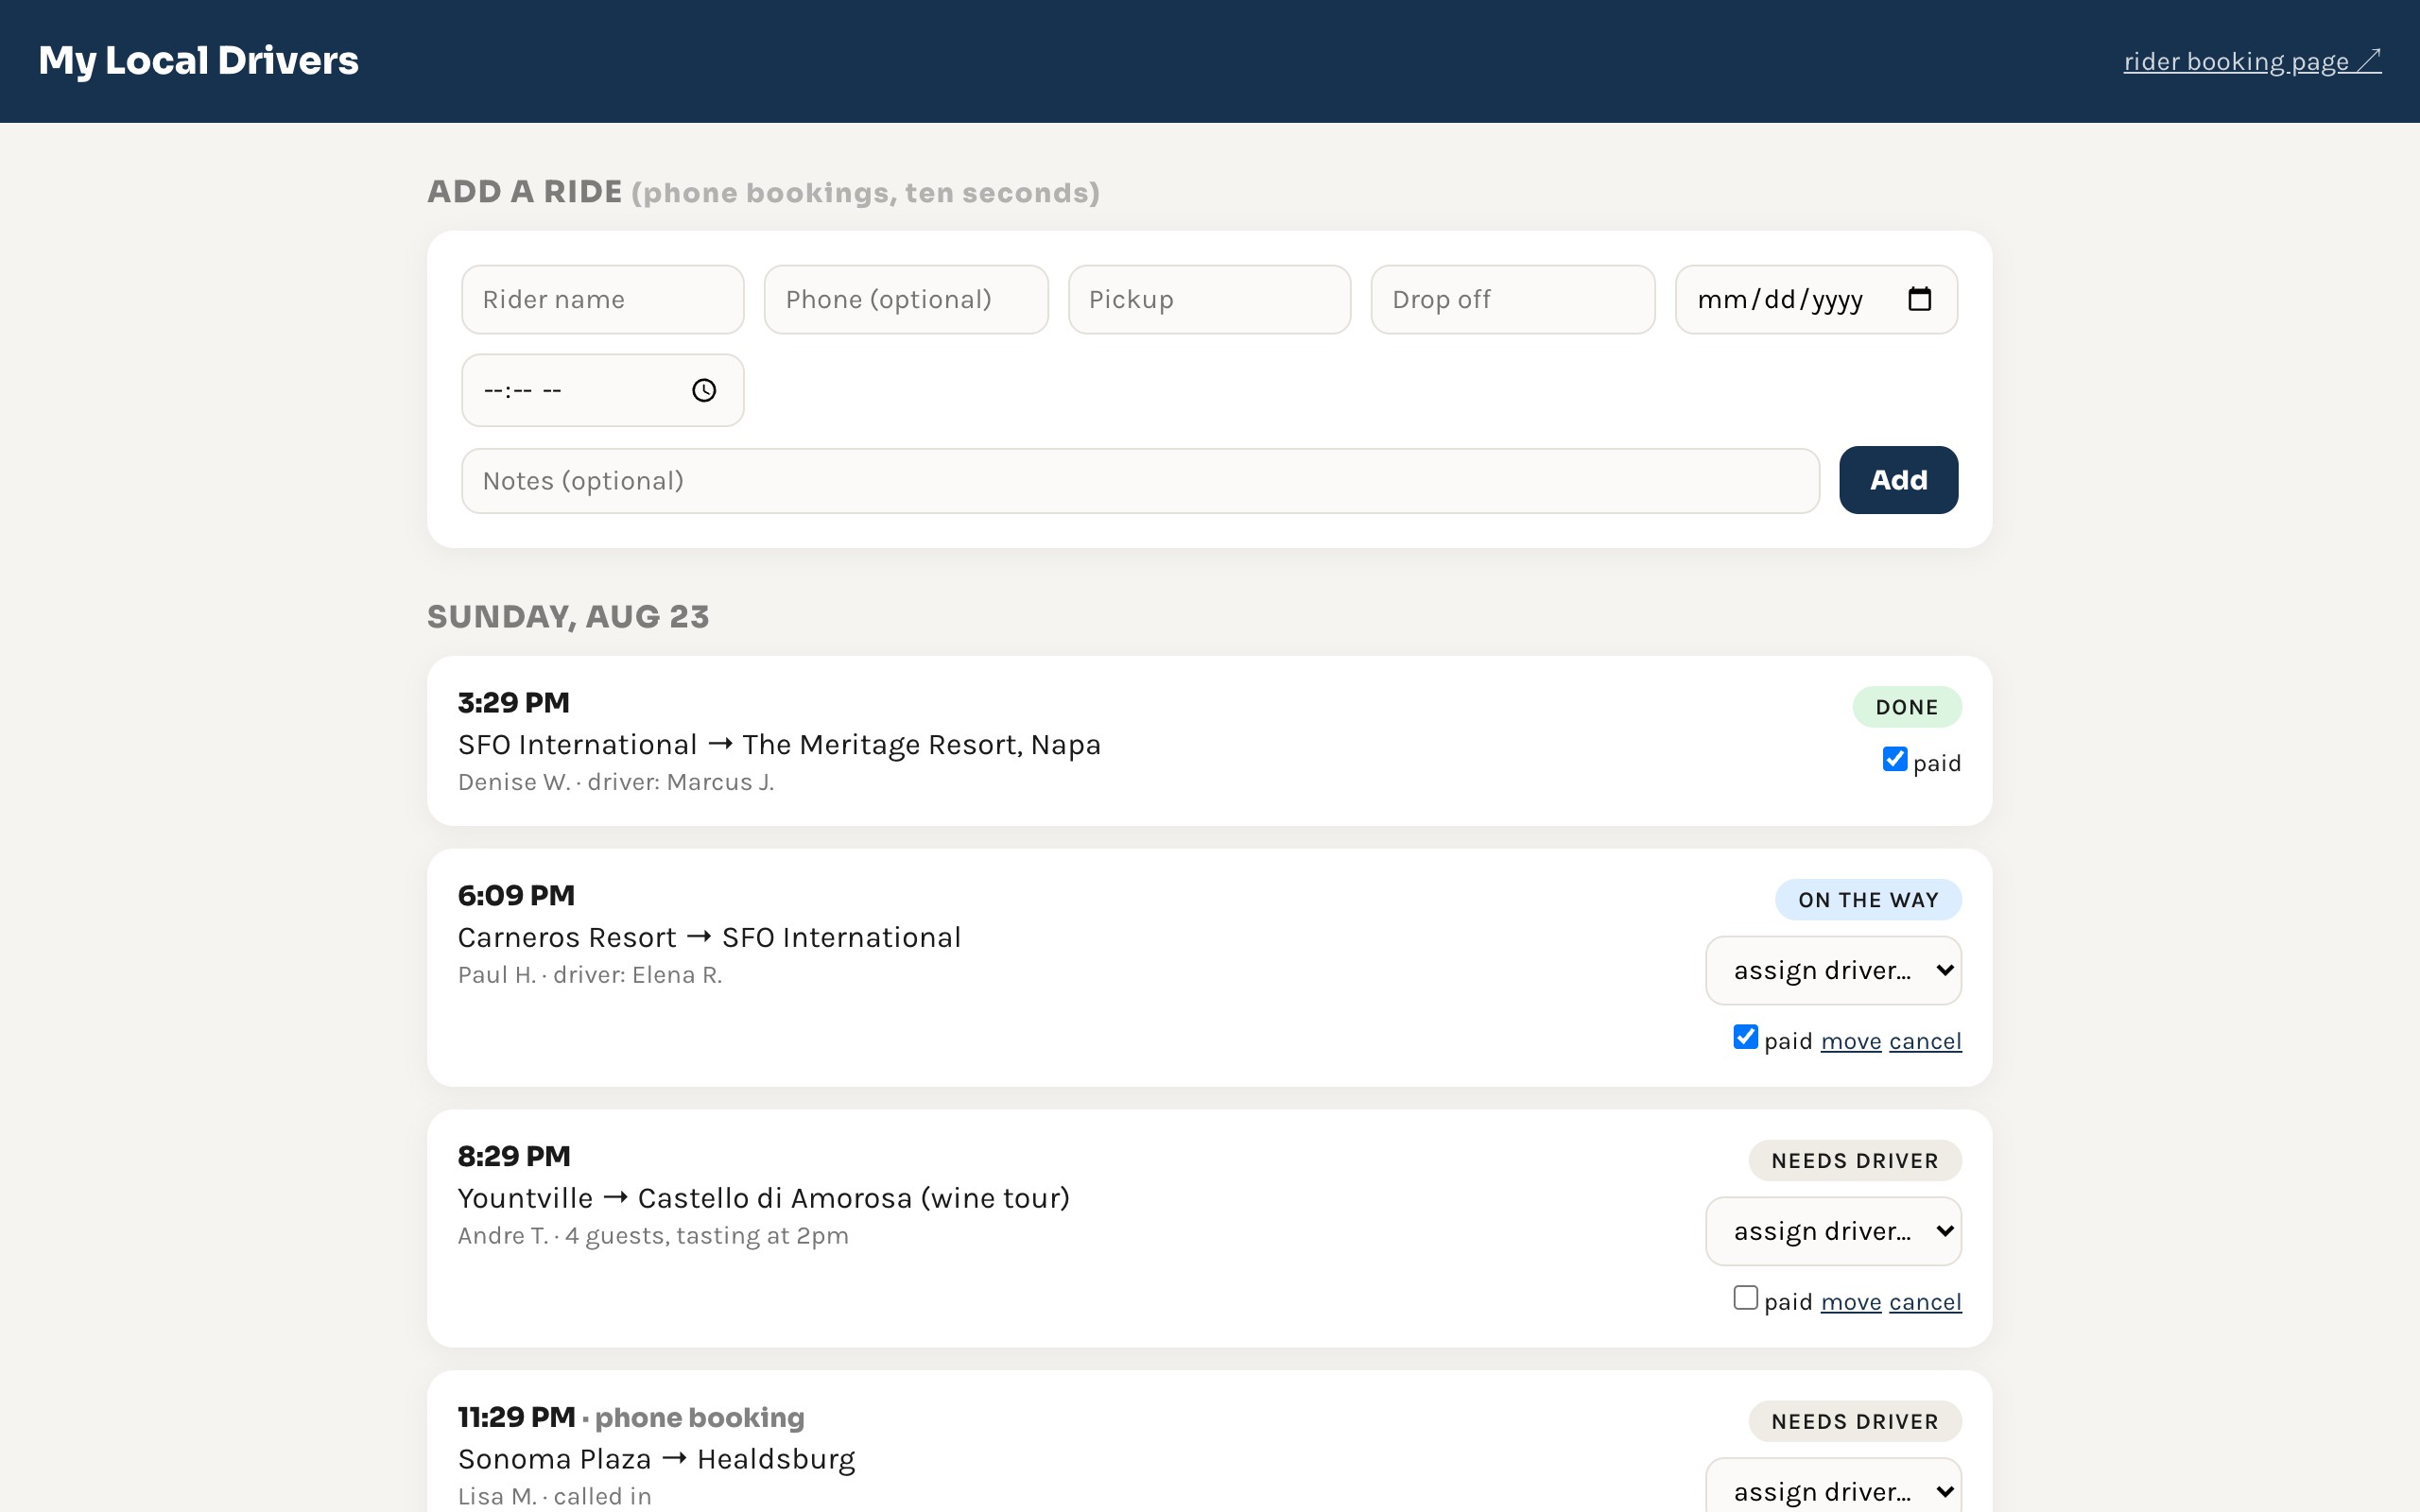Click the 'Paul H. · driver: Elena R.' line
Viewport: 2420px width, 1512px height.
[590, 976]
